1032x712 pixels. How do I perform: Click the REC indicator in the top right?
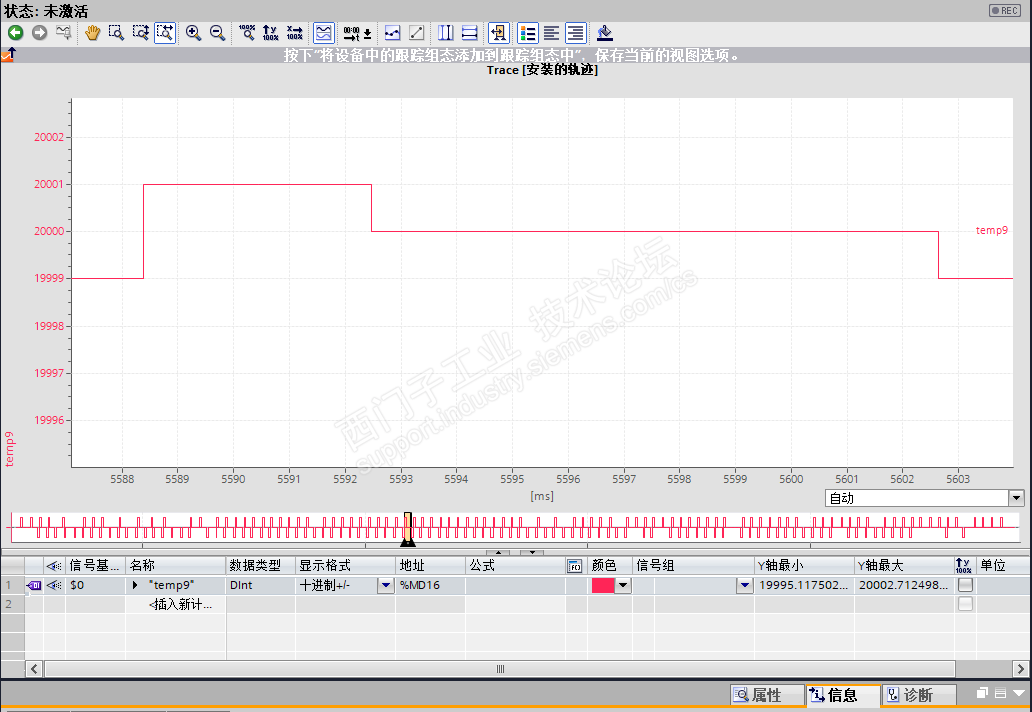(x=1005, y=11)
